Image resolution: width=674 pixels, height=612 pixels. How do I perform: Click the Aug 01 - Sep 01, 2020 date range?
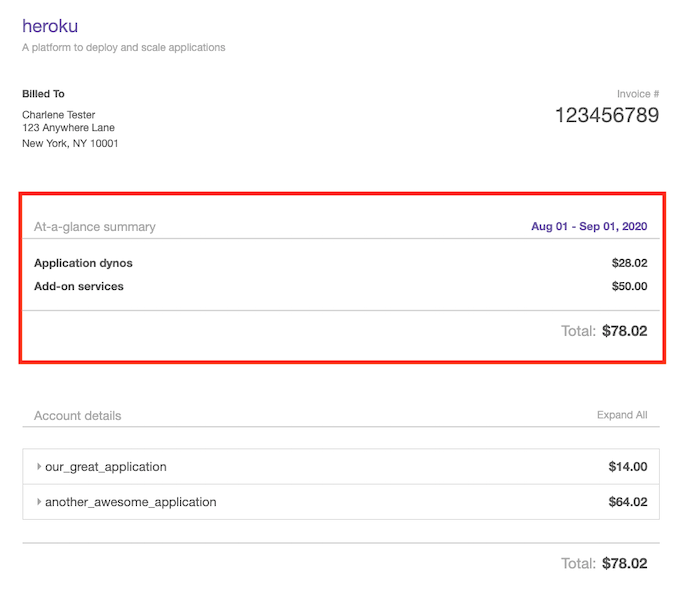(588, 227)
